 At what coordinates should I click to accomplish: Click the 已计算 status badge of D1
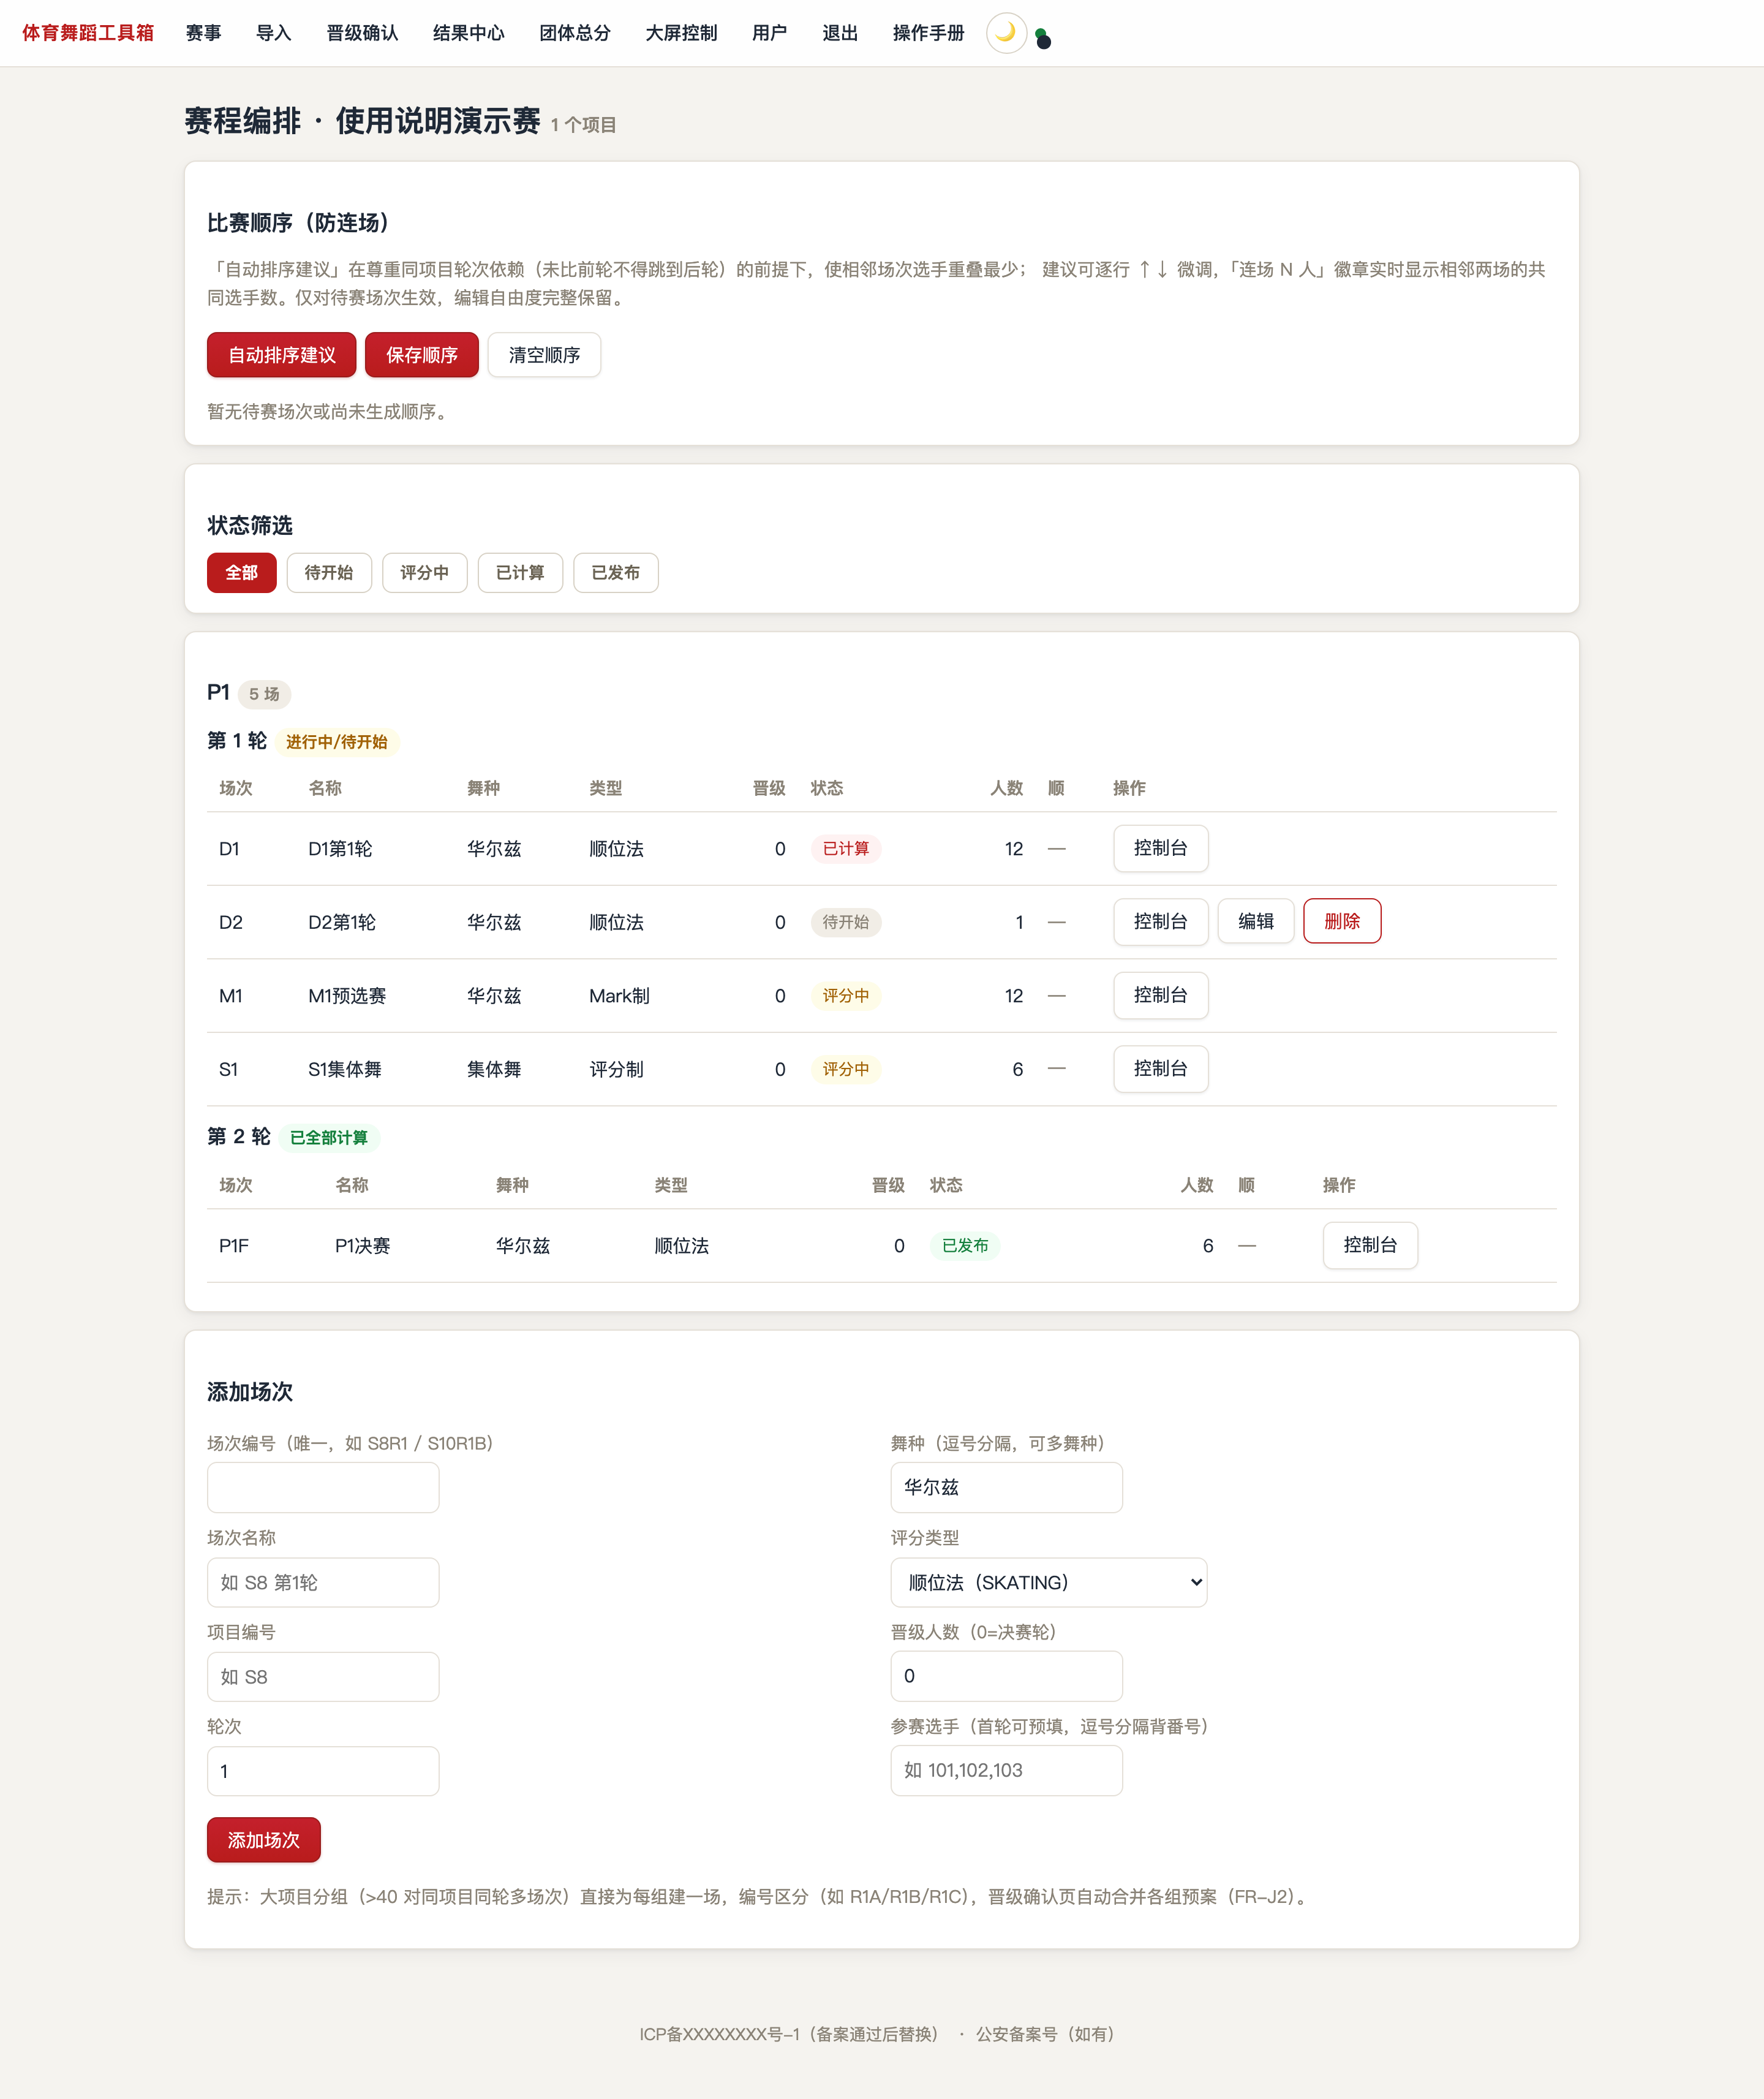coord(845,849)
